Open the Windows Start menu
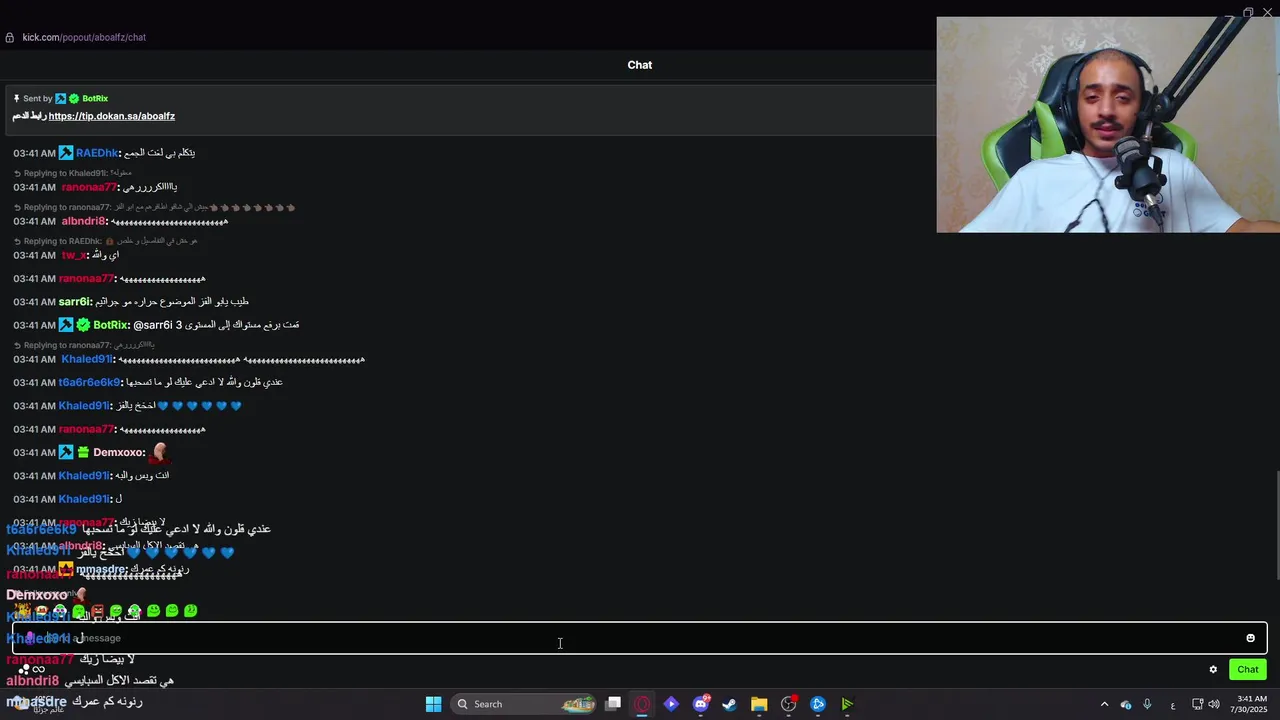The width and height of the screenshot is (1280, 720). [433, 704]
